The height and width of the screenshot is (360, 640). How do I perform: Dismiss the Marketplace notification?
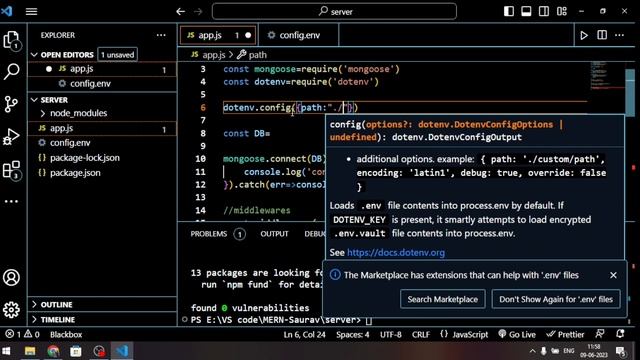613,275
